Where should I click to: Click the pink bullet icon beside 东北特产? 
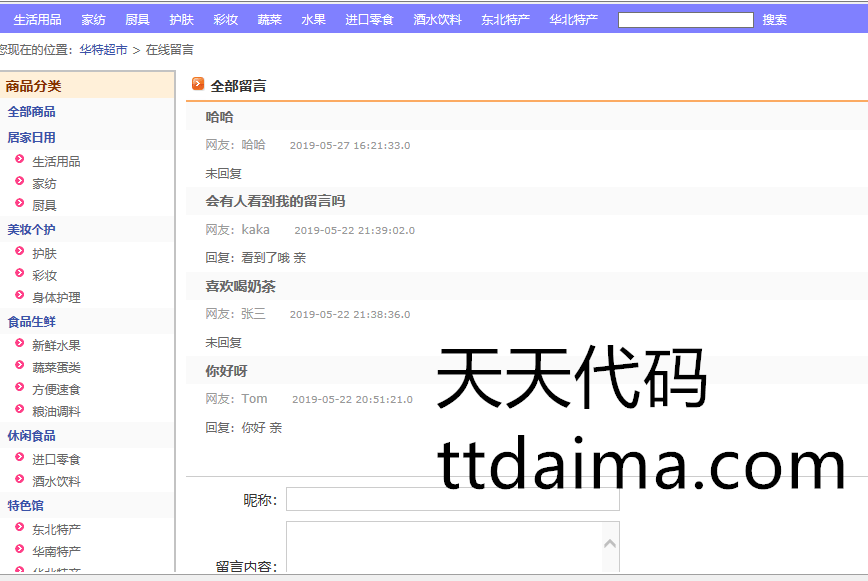tap(19, 528)
